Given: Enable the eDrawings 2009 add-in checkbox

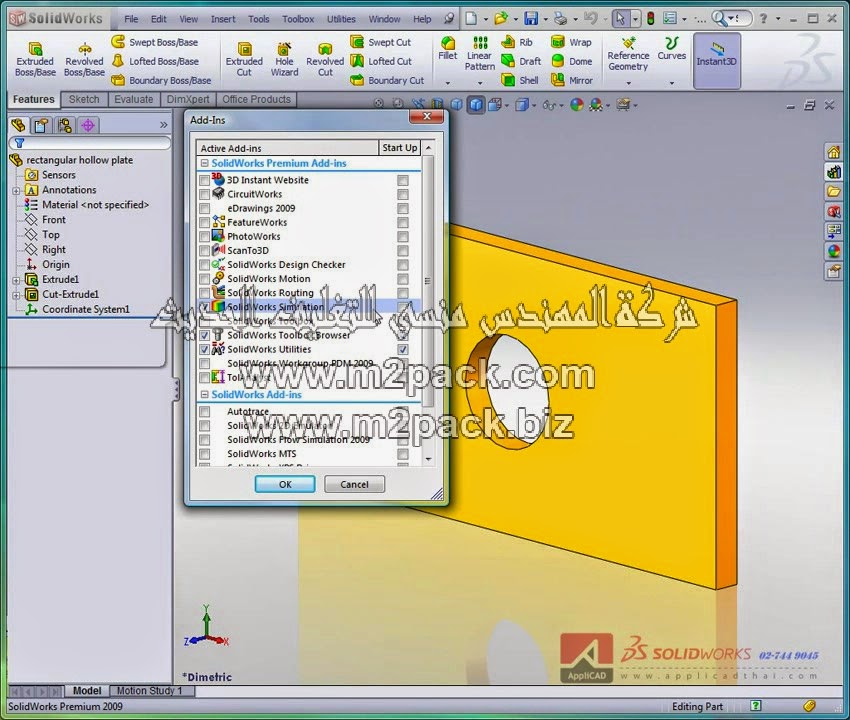Looking at the screenshot, I should (x=204, y=208).
